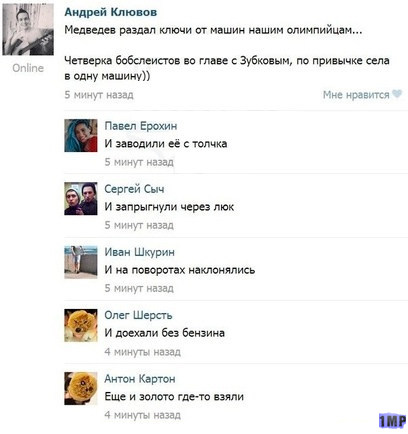Screen dimensions: 408x434
Task: Click the Мне нравится like link
Action: coord(356,95)
